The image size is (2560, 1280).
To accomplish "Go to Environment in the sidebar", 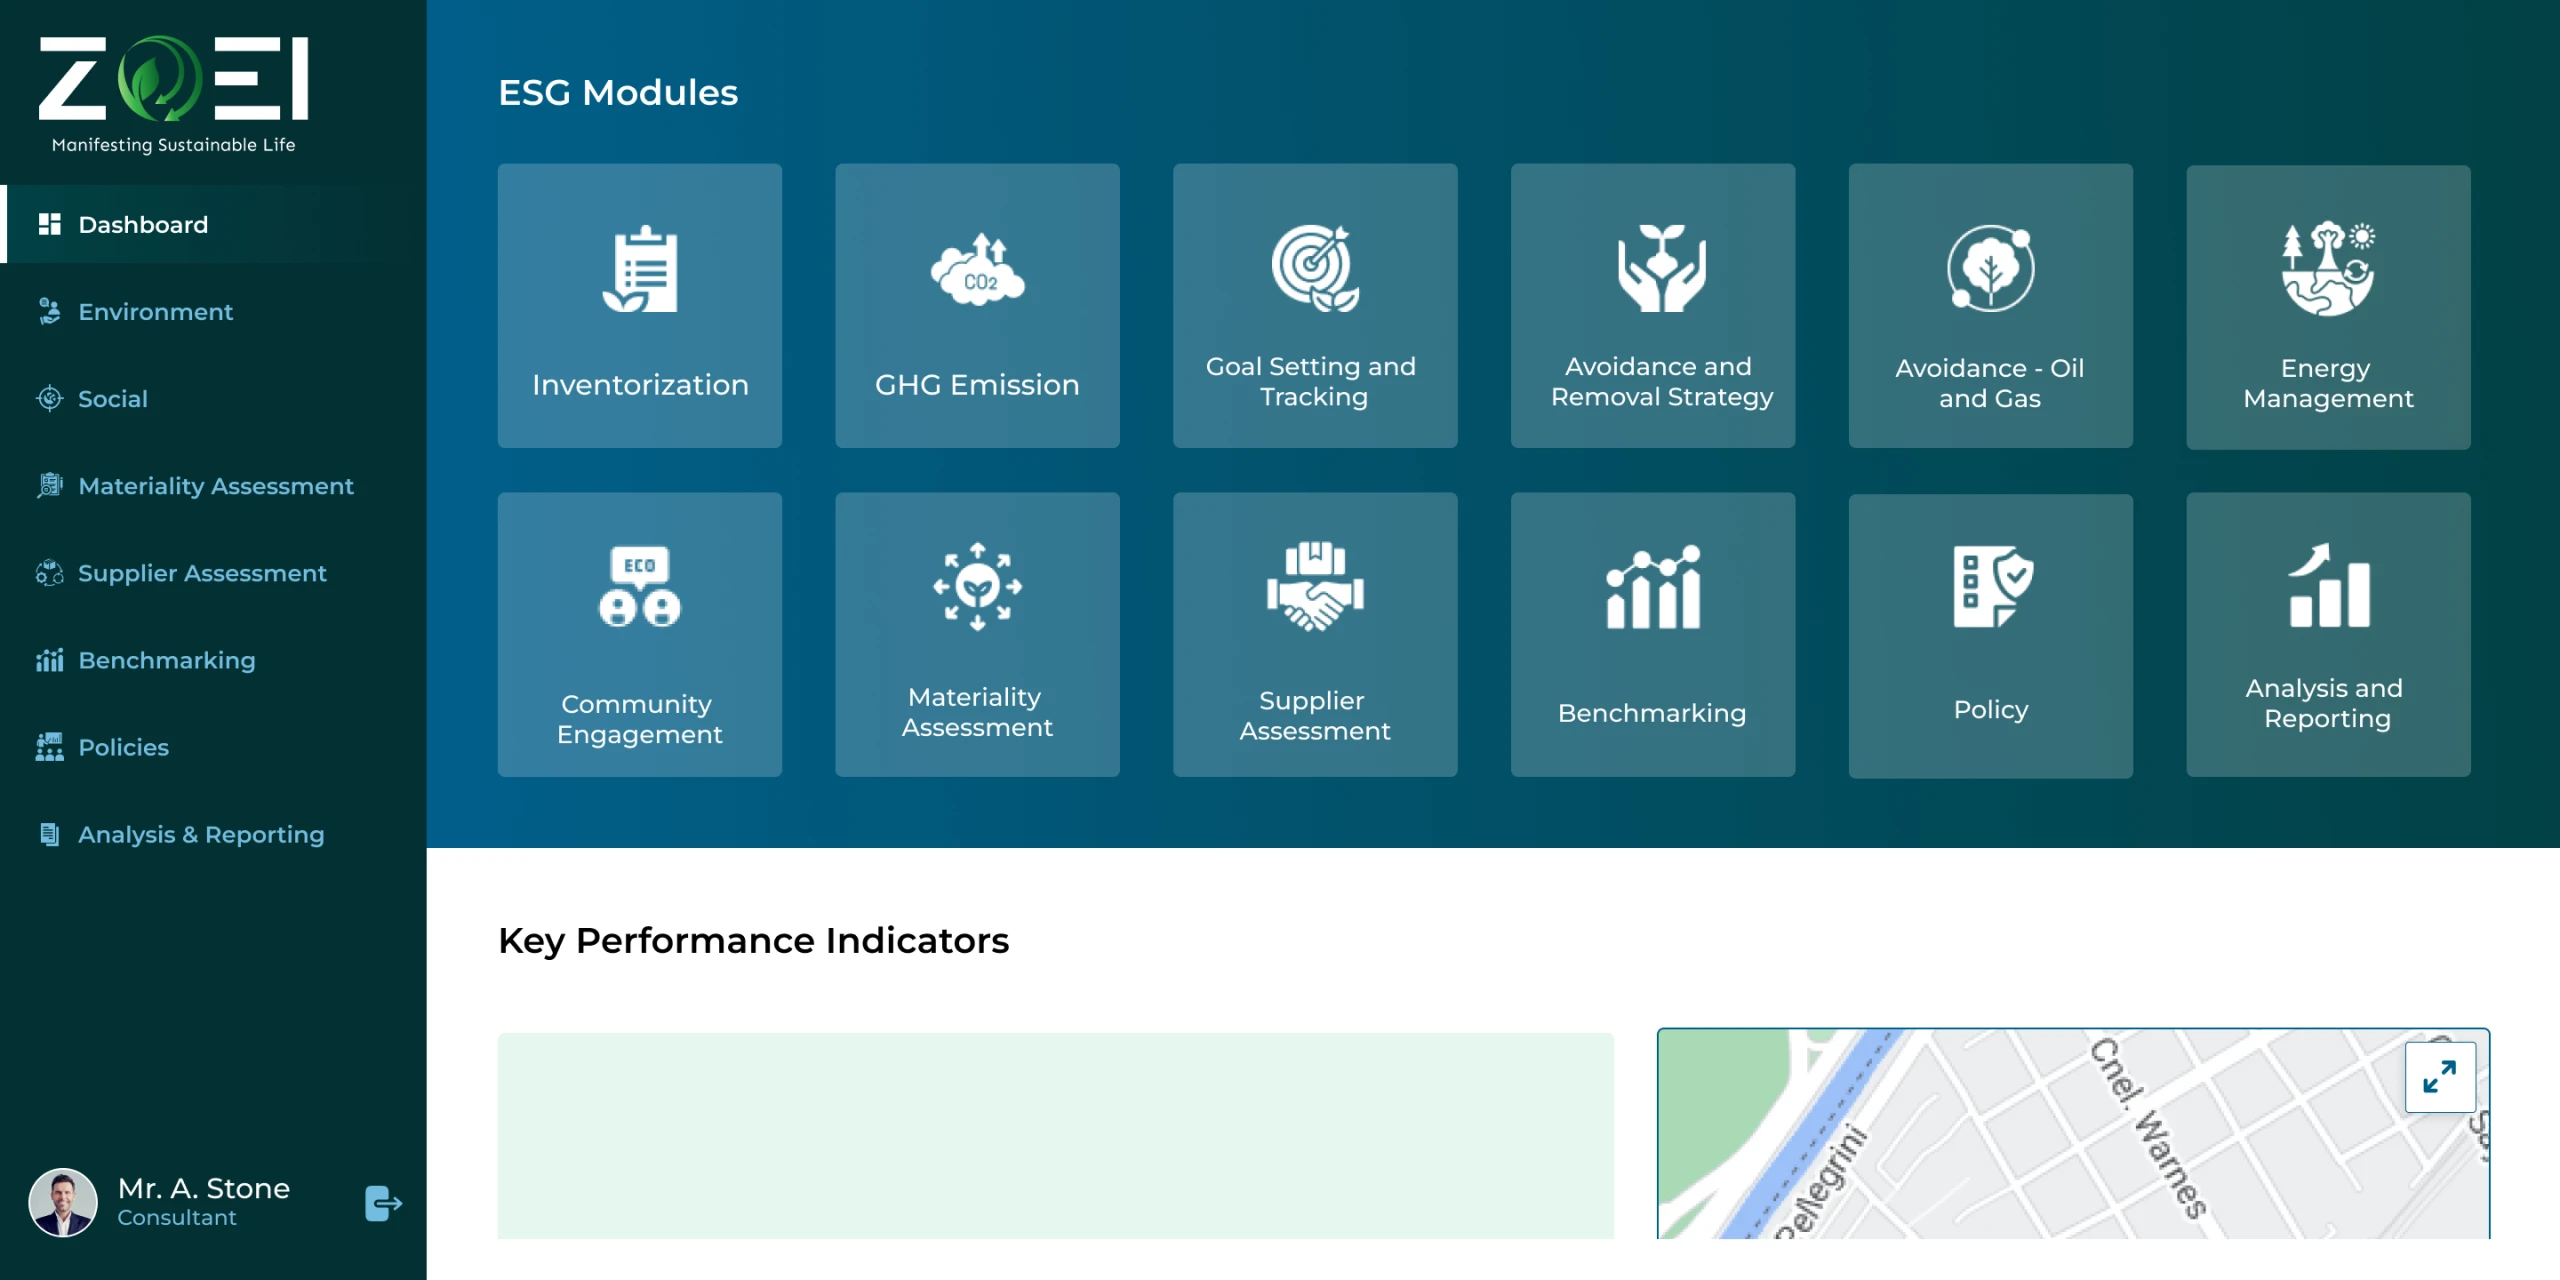I will pyautogui.click(x=155, y=312).
